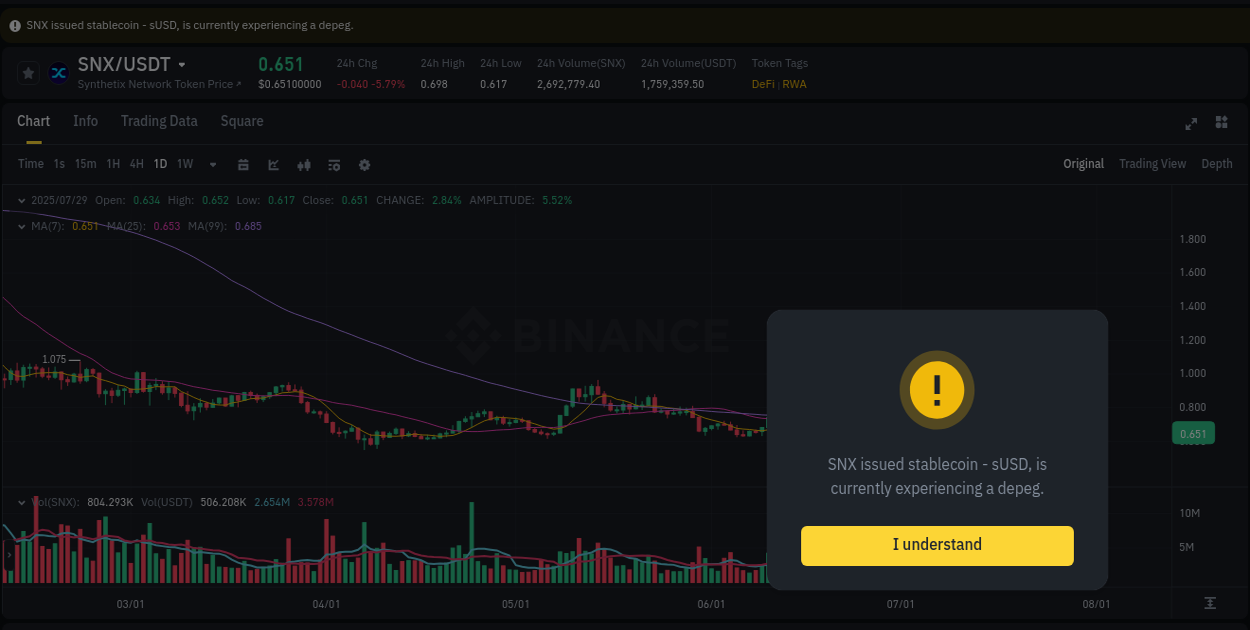Select the 1W timeframe
The height and width of the screenshot is (630, 1250).
click(x=184, y=163)
